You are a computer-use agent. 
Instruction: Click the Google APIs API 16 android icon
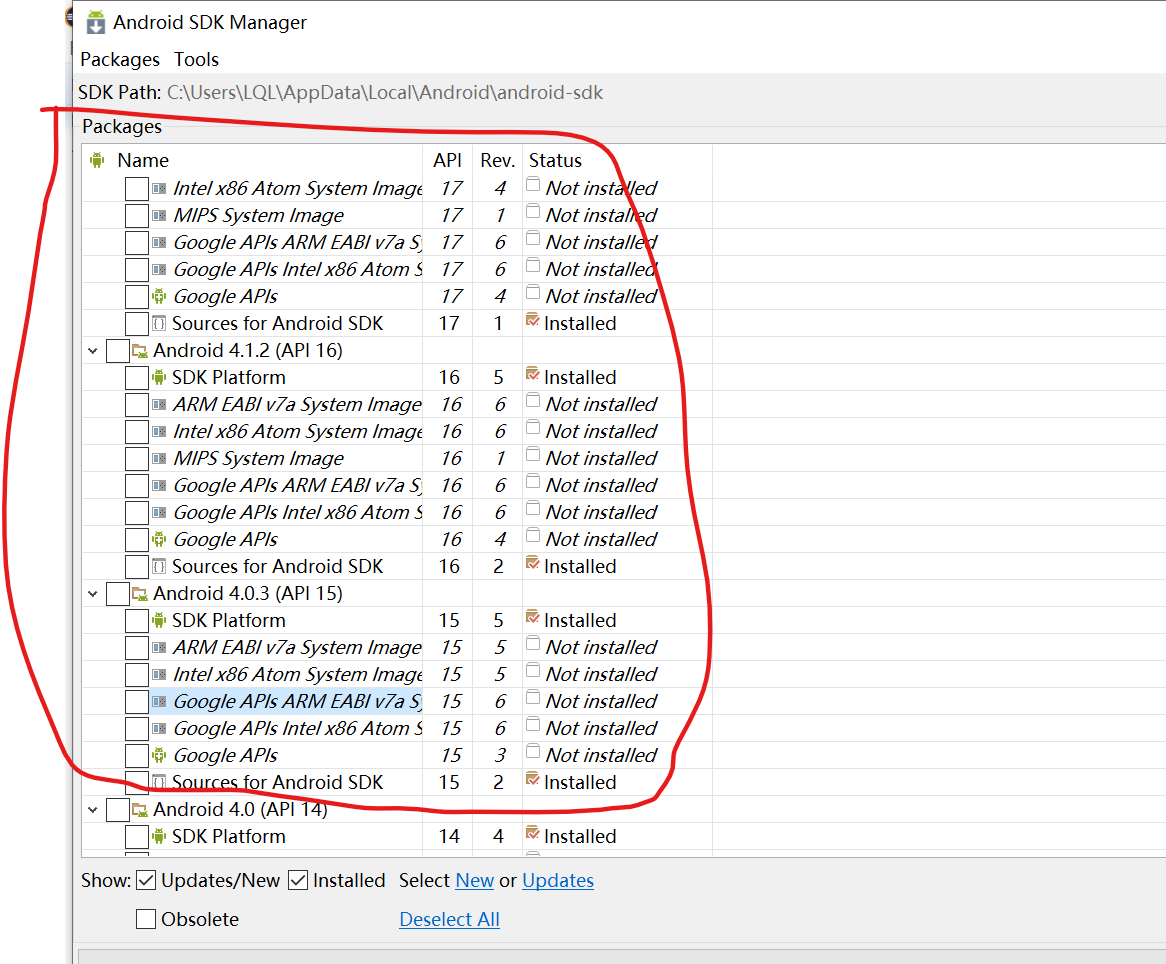coord(159,539)
